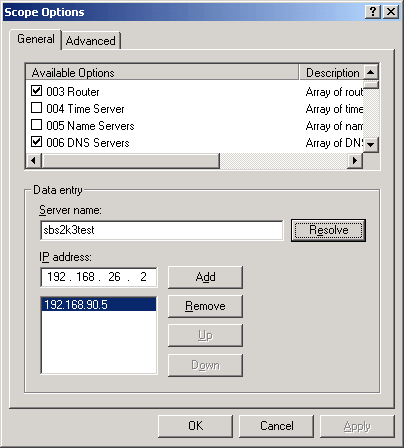Check the 005 Name Servers option
The width and height of the screenshot is (404, 448).
[x=36, y=125]
